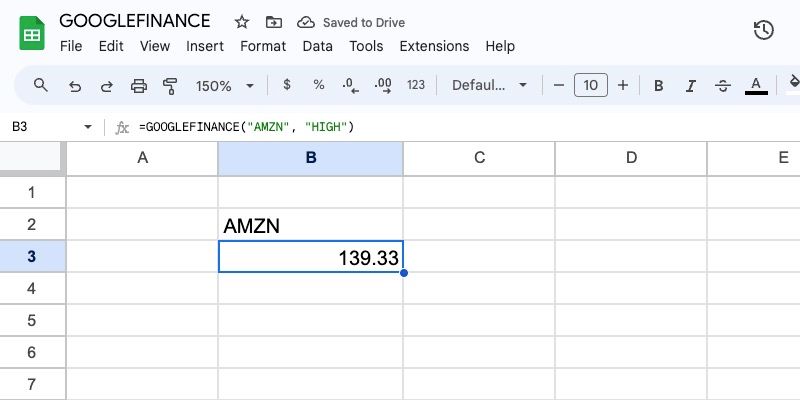Open the Extensions menu

point(434,46)
